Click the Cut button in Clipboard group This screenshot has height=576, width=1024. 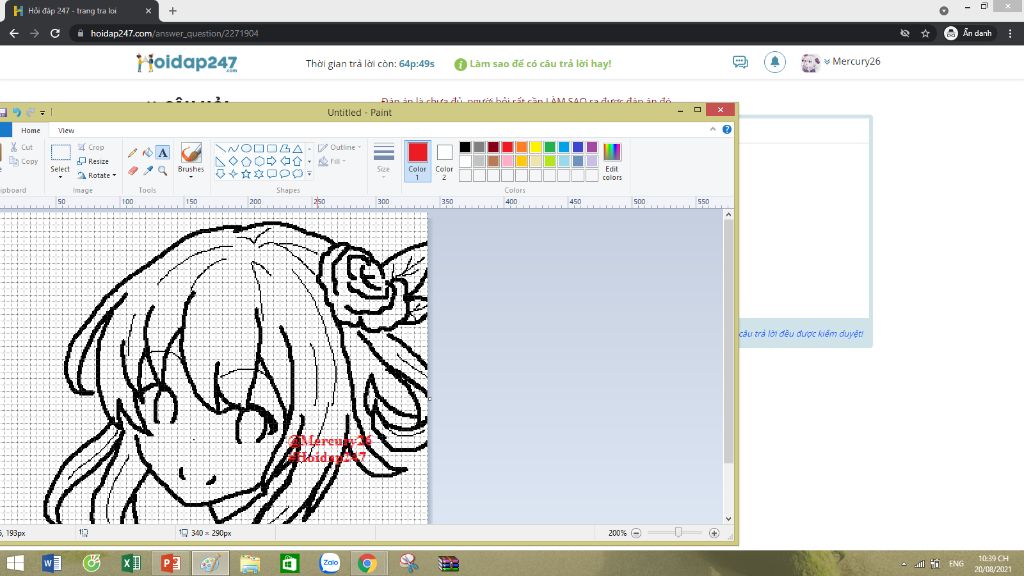pos(22,147)
